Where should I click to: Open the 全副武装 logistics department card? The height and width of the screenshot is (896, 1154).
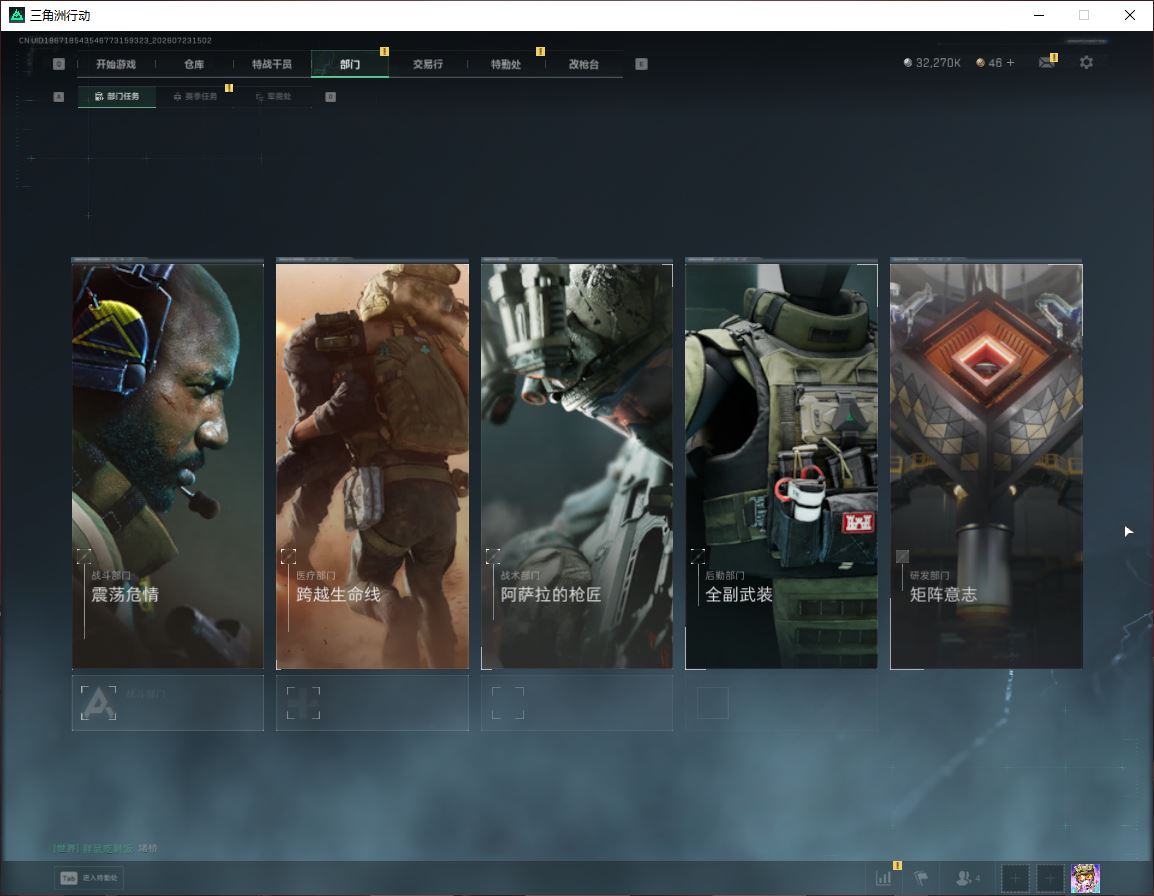coord(782,464)
